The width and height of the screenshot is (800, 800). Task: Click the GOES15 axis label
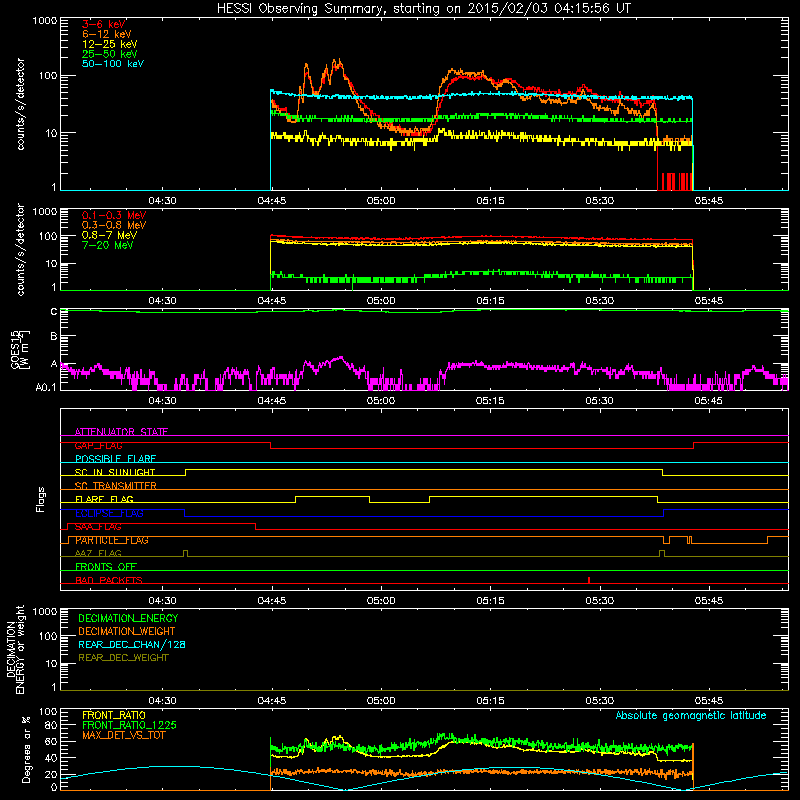[19, 350]
